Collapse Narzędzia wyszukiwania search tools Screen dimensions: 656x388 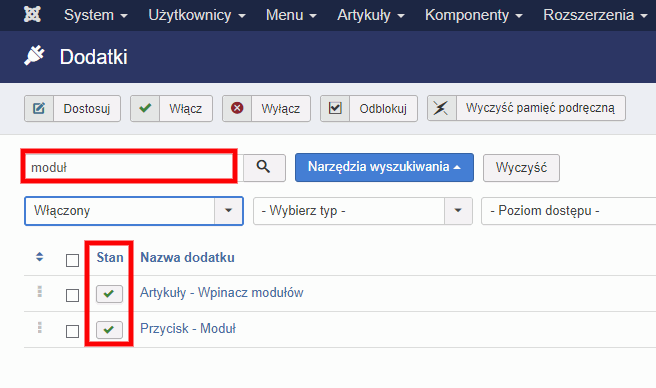pyautogui.click(x=384, y=167)
